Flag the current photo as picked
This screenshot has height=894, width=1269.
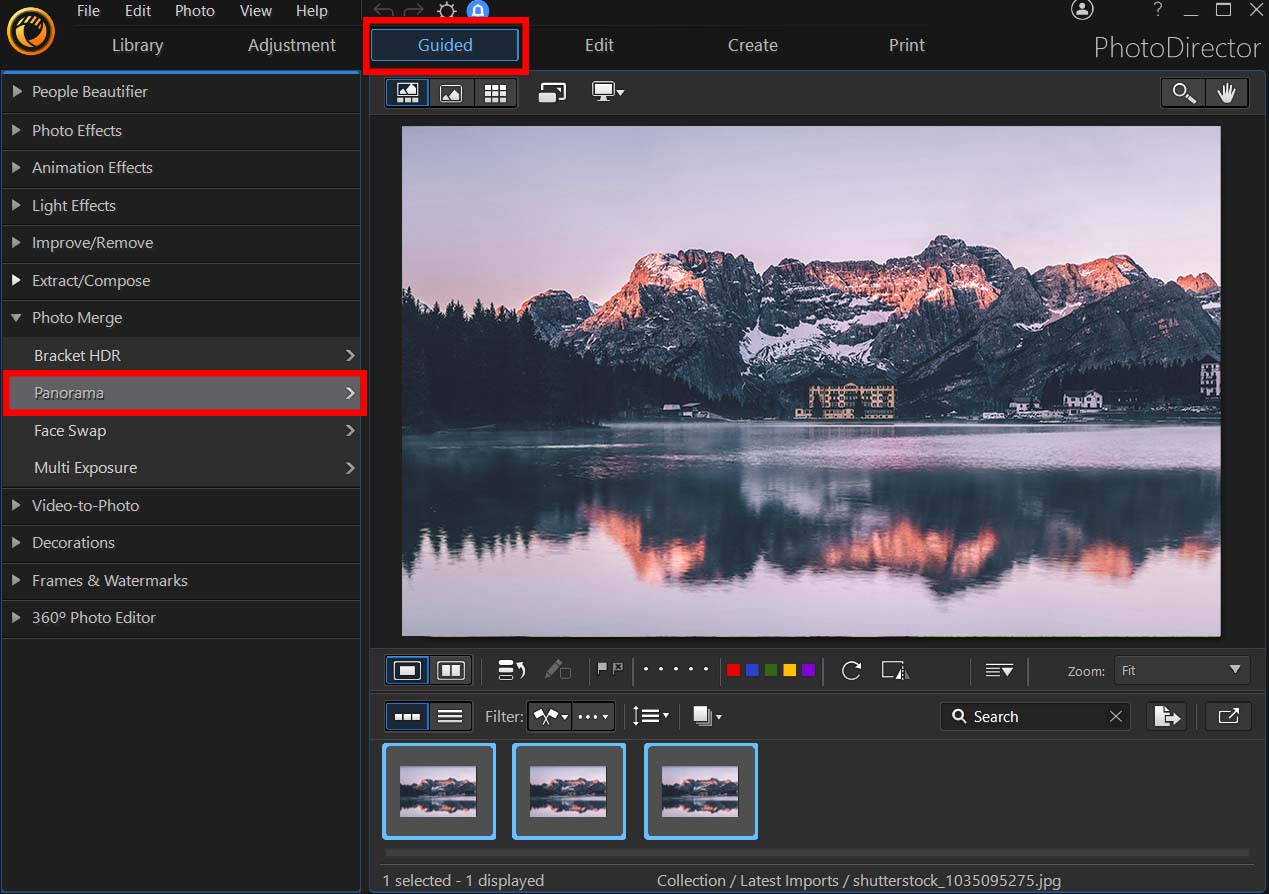point(604,670)
